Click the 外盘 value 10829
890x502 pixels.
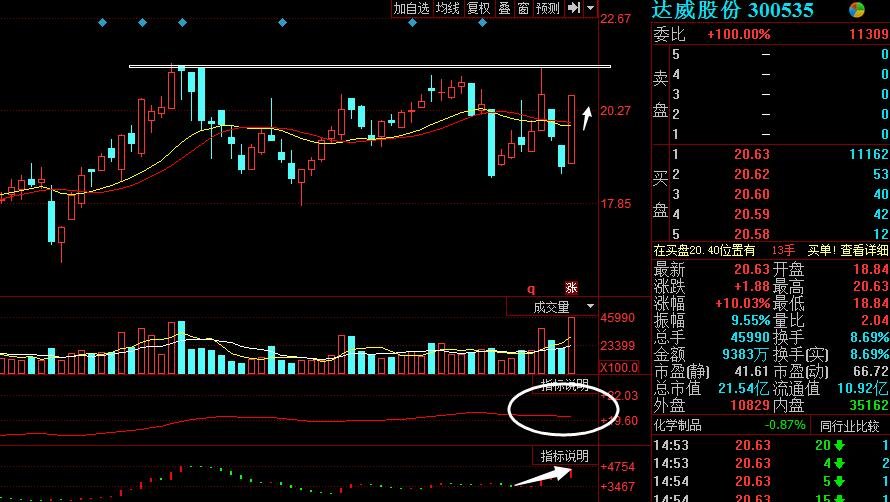click(x=752, y=406)
